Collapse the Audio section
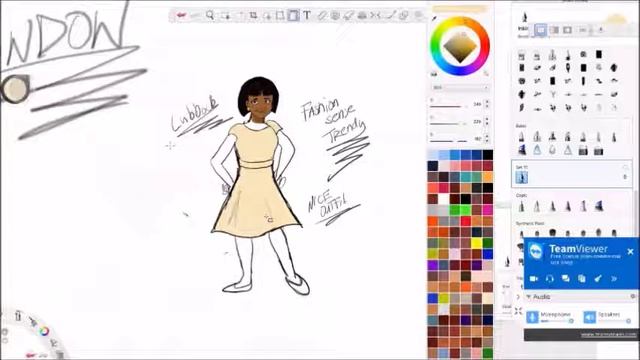This screenshot has width=640, height=360. point(529,297)
